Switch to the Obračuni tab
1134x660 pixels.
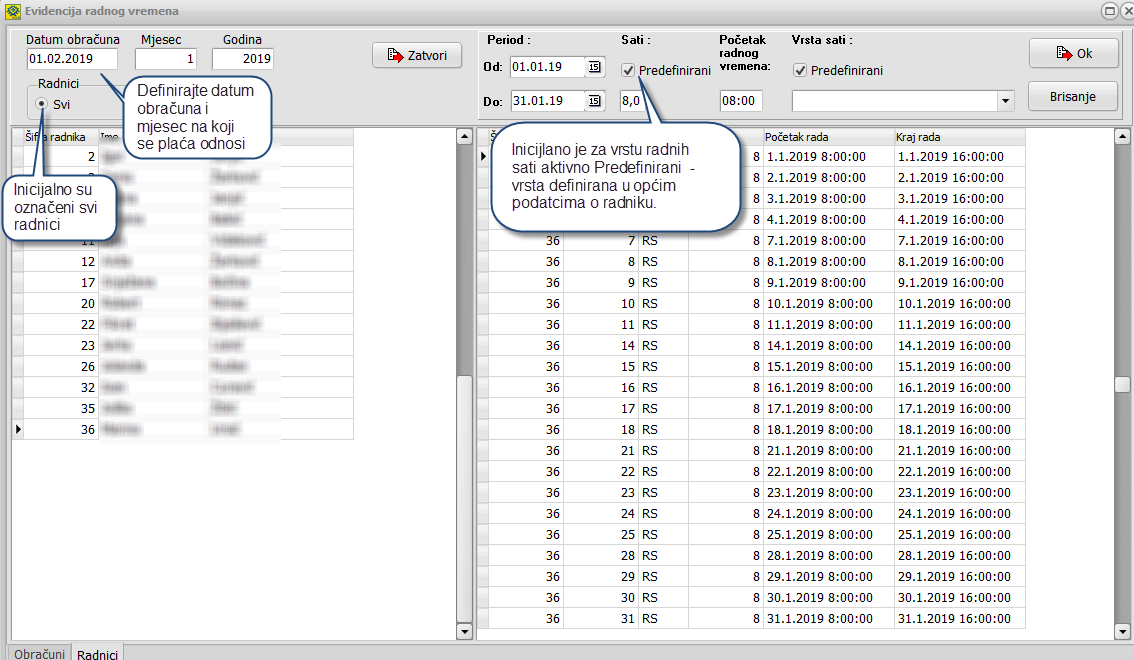tap(39, 653)
